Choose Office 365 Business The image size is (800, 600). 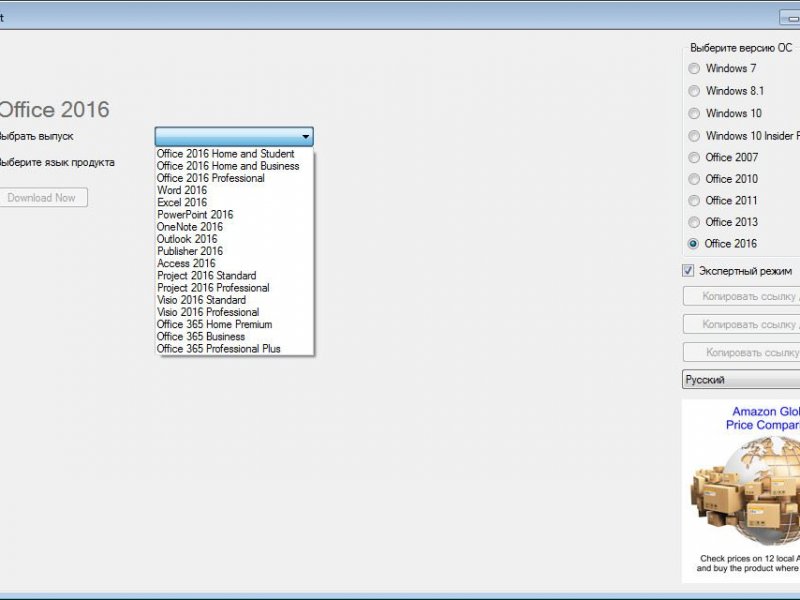[x=234, y=337]
